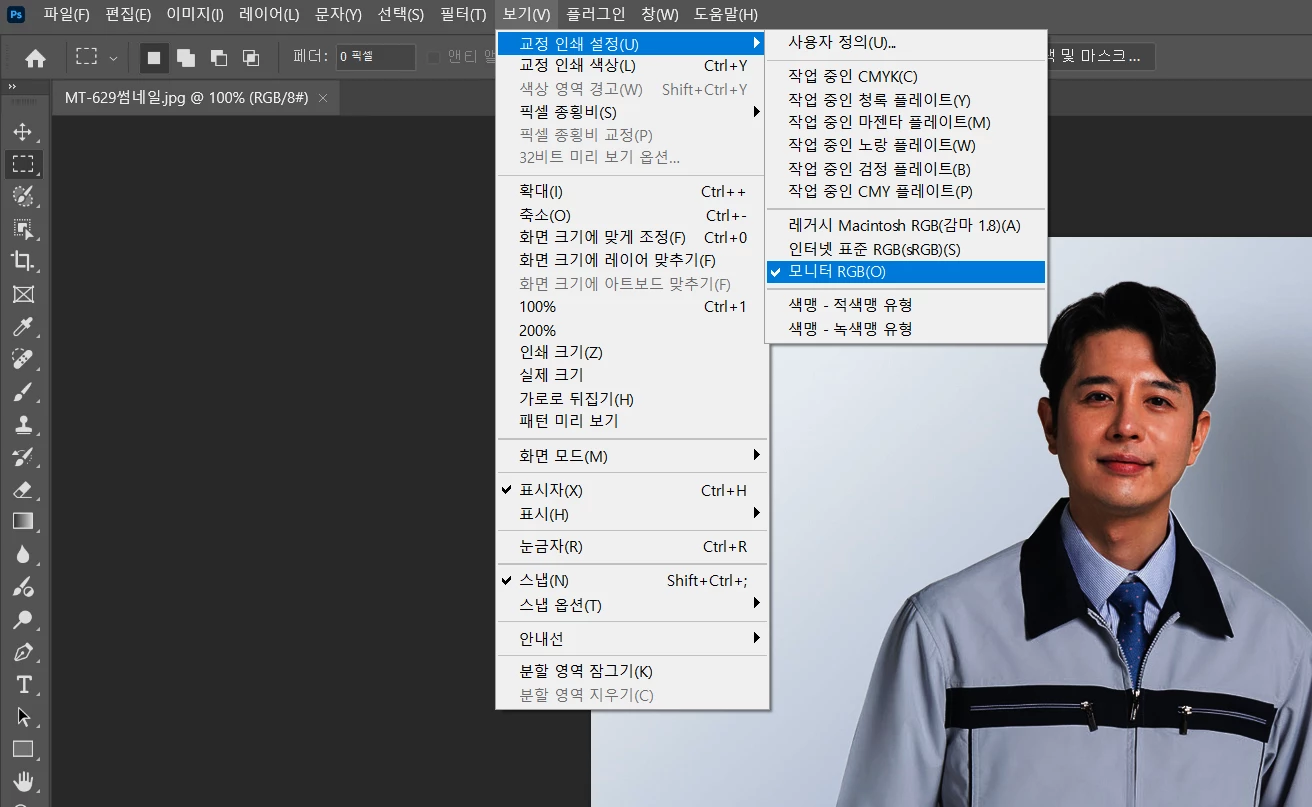Open the 이미지(I) menu
The width and height of the screenshot is (1312, 807).
[x=195, y=14]
